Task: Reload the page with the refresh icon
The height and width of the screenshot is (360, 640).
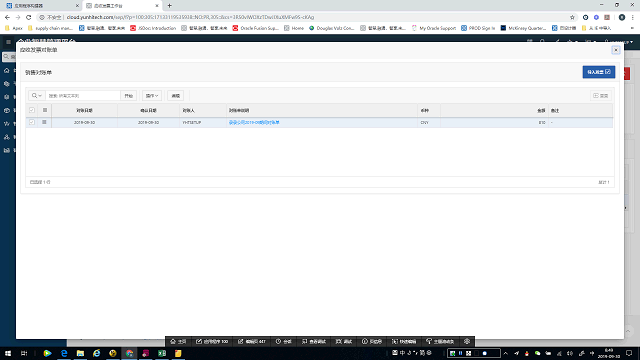Action: 29,17
